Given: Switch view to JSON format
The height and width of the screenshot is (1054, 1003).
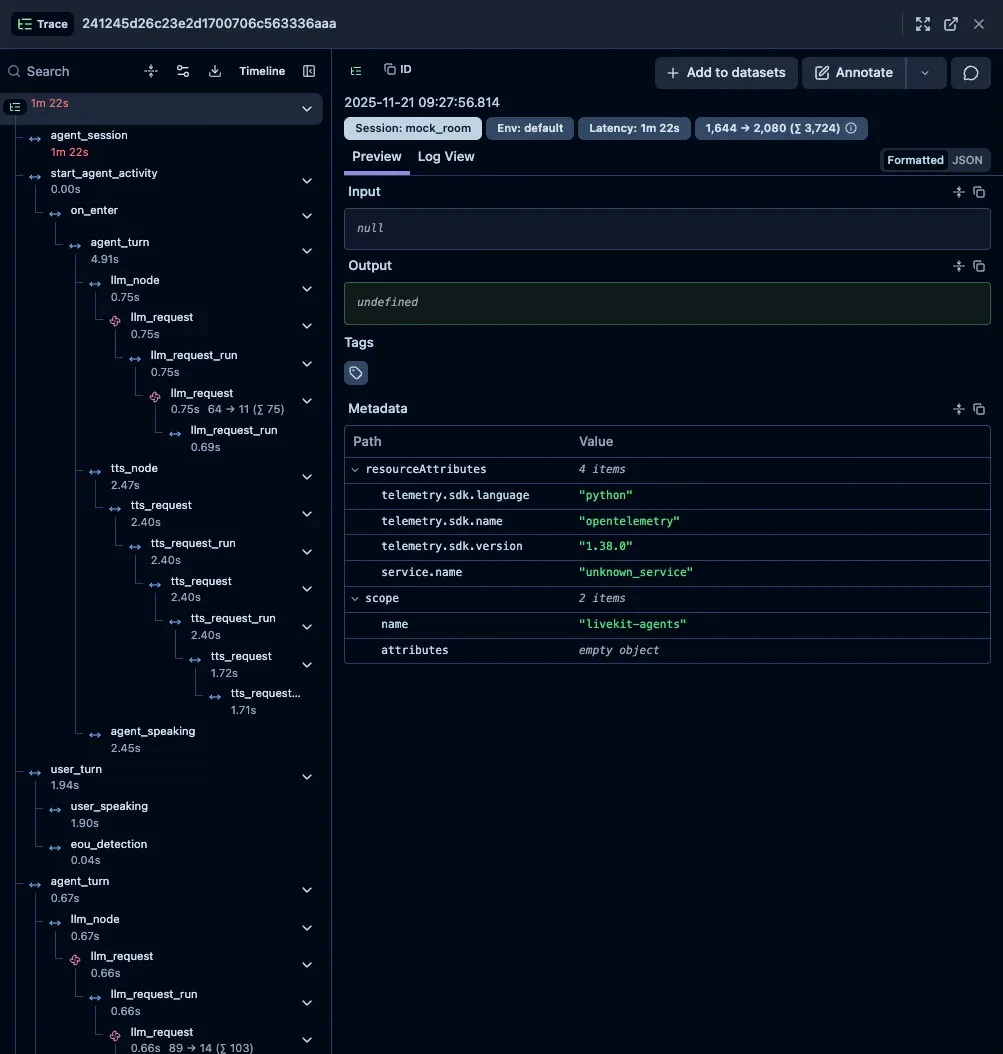Looking at the screenshot, I should coord(967,160).
